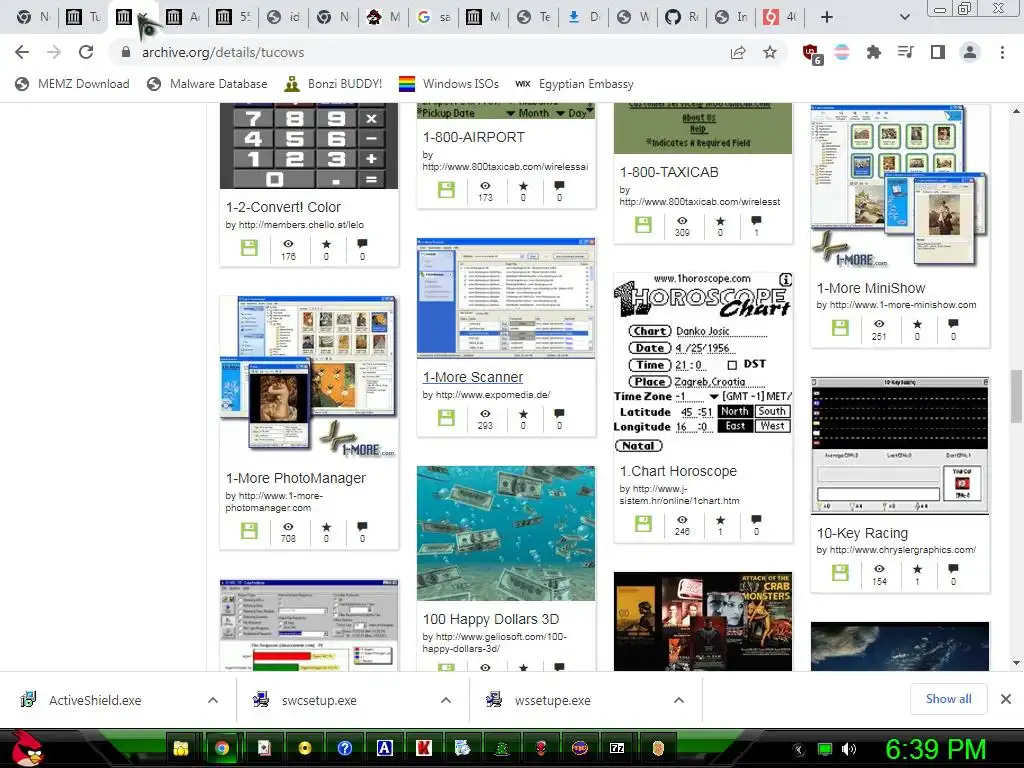1024x768 pixels.
Task: Switch to the tab labeled id
Action: [283, 17]
